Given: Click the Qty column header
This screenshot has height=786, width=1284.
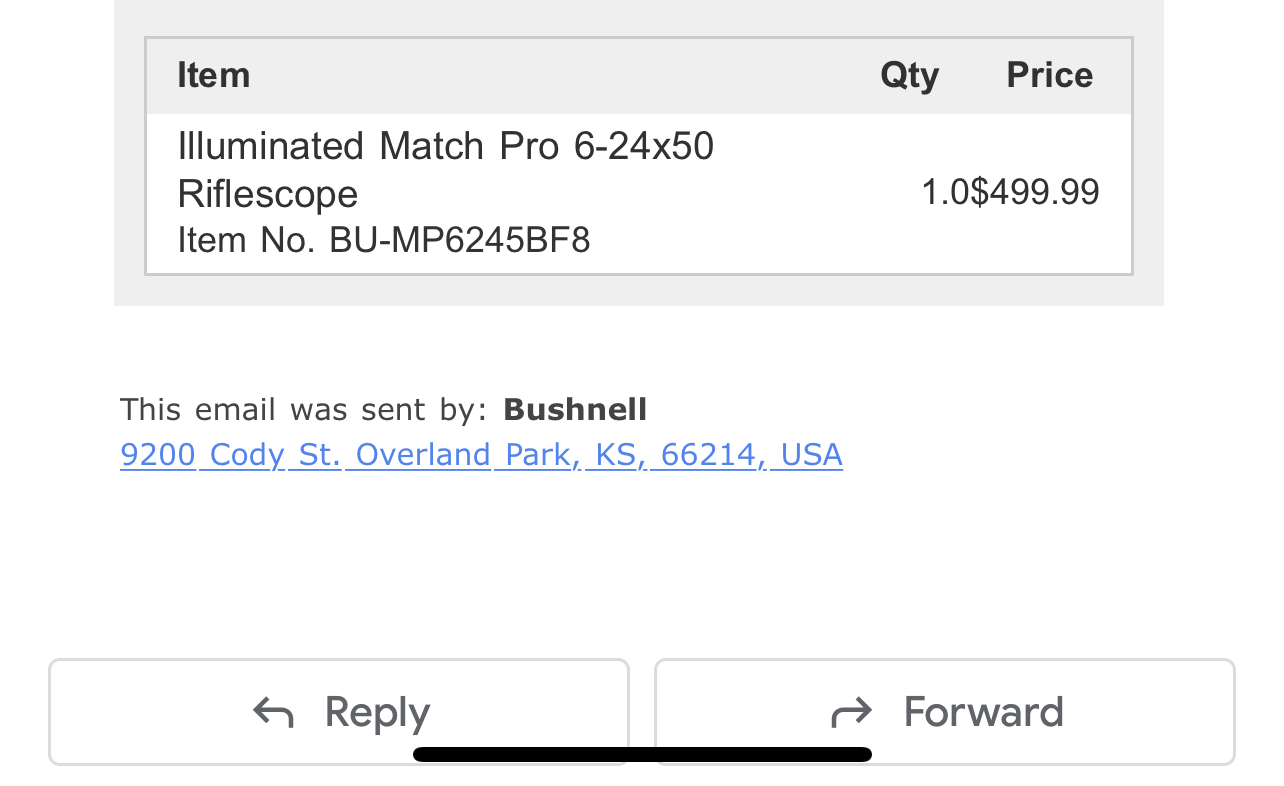Looking at the screenshot, I should point(909,75).
